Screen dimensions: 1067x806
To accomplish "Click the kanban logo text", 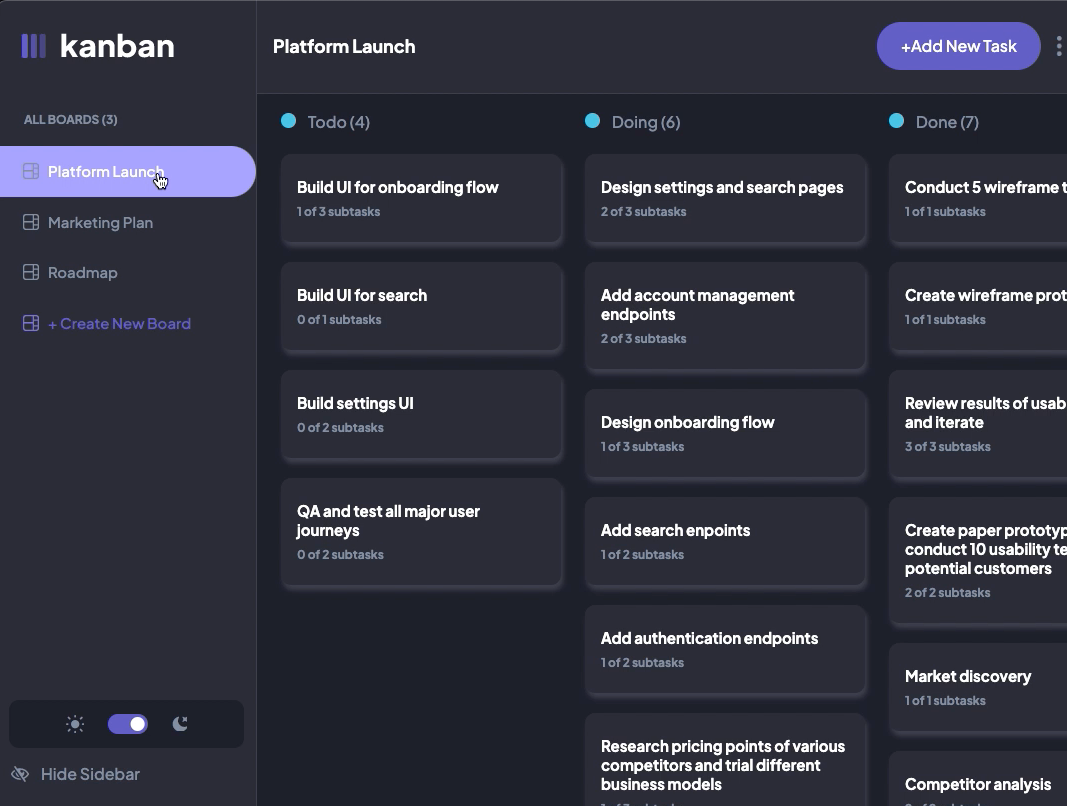I will (117, 46).
